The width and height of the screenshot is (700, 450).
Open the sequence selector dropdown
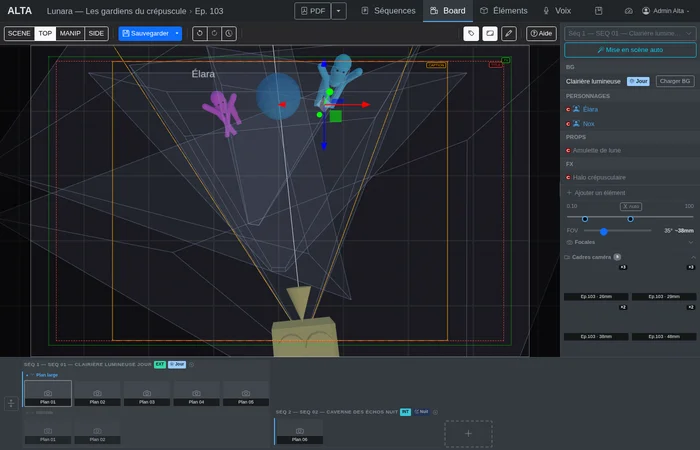click(630, 33)
